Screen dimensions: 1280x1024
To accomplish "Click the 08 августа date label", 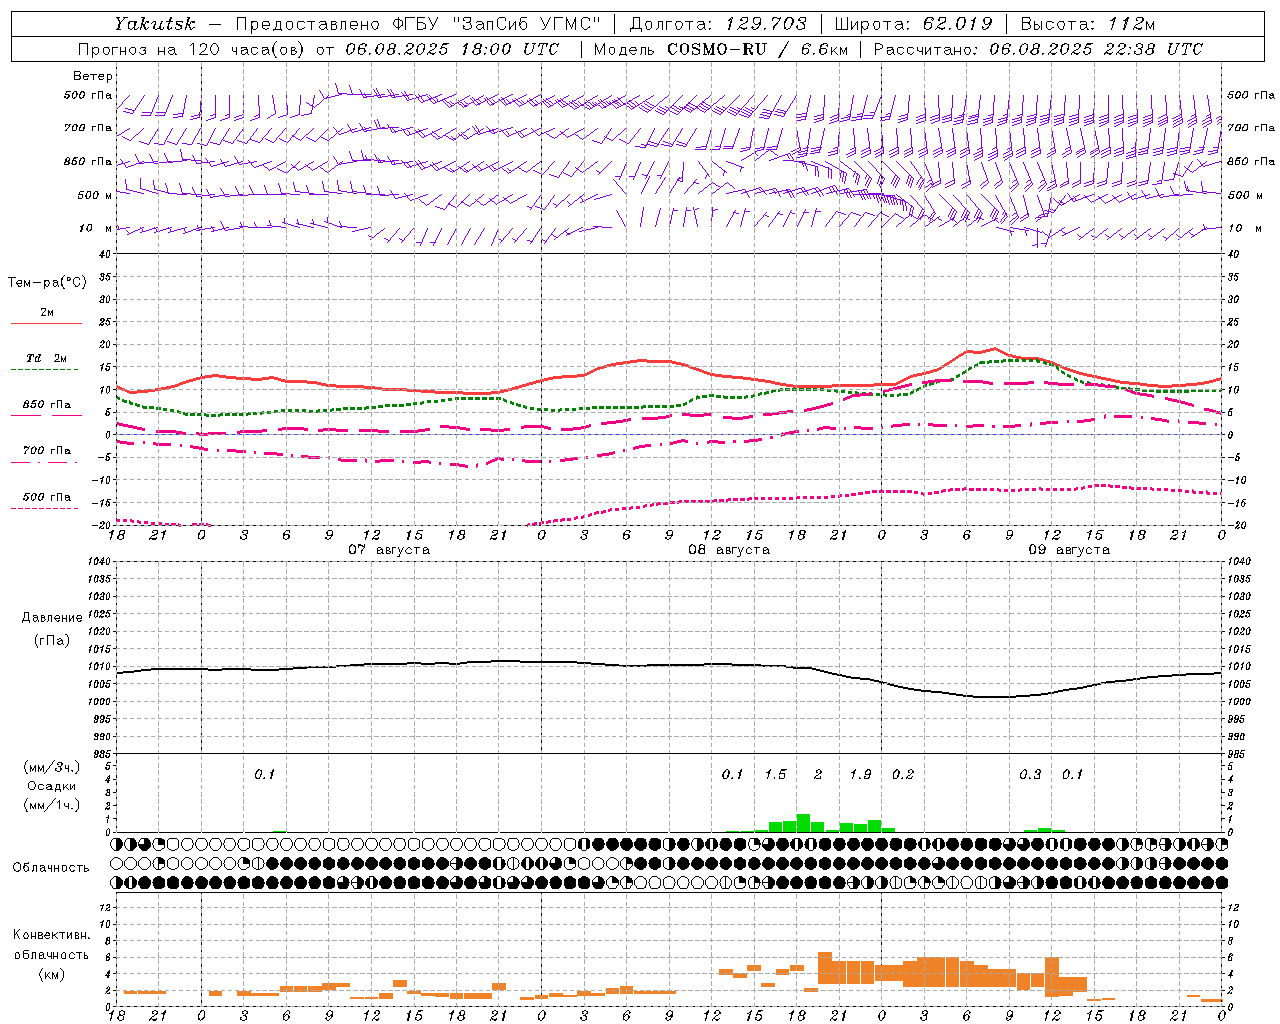I will tap(729, 550).
